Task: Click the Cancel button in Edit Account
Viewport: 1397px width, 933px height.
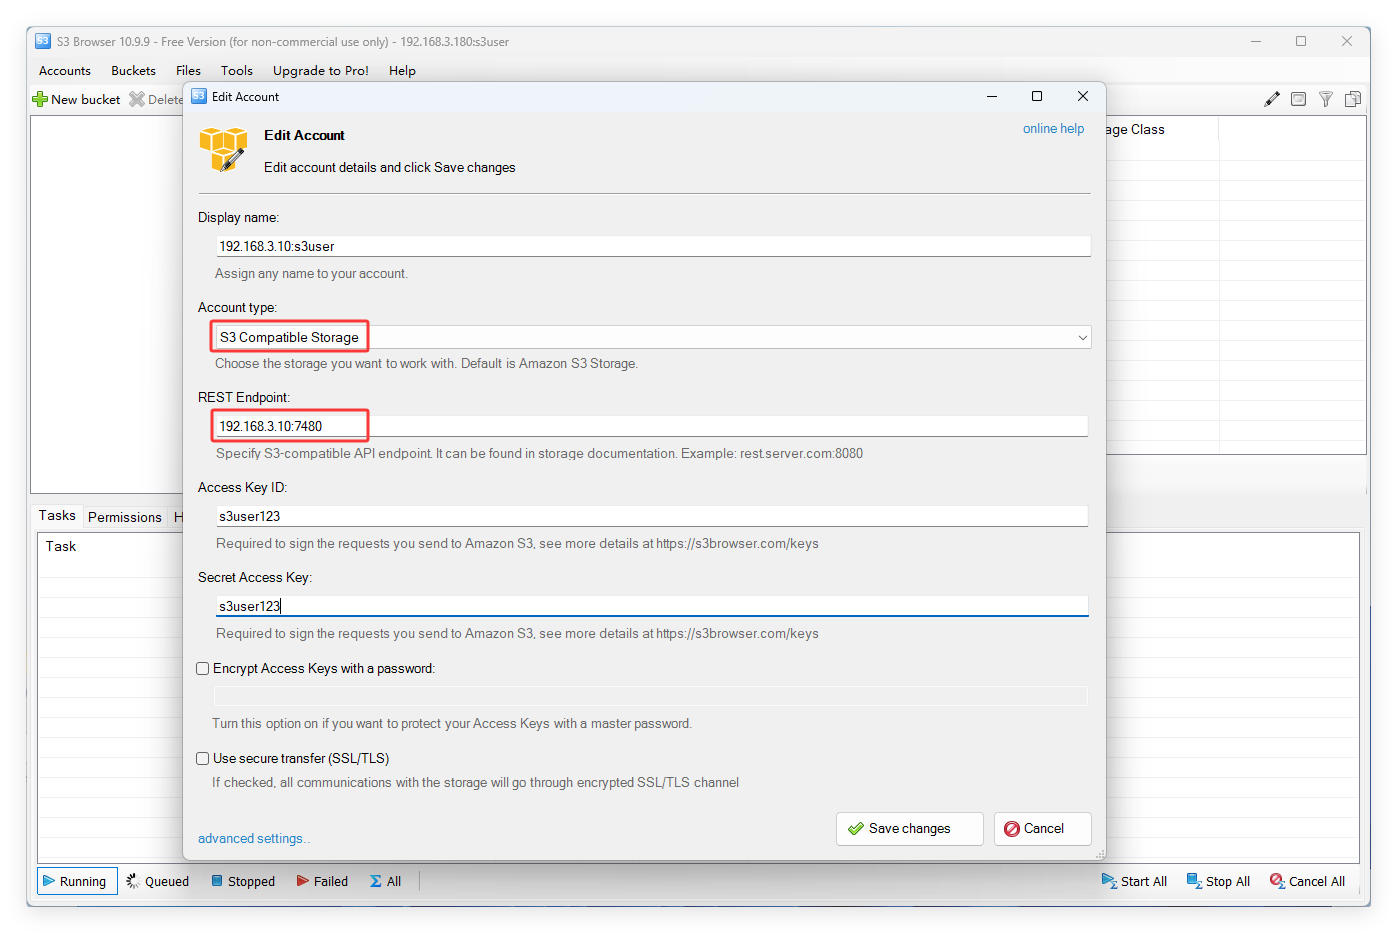Action: click(1043, 829)
